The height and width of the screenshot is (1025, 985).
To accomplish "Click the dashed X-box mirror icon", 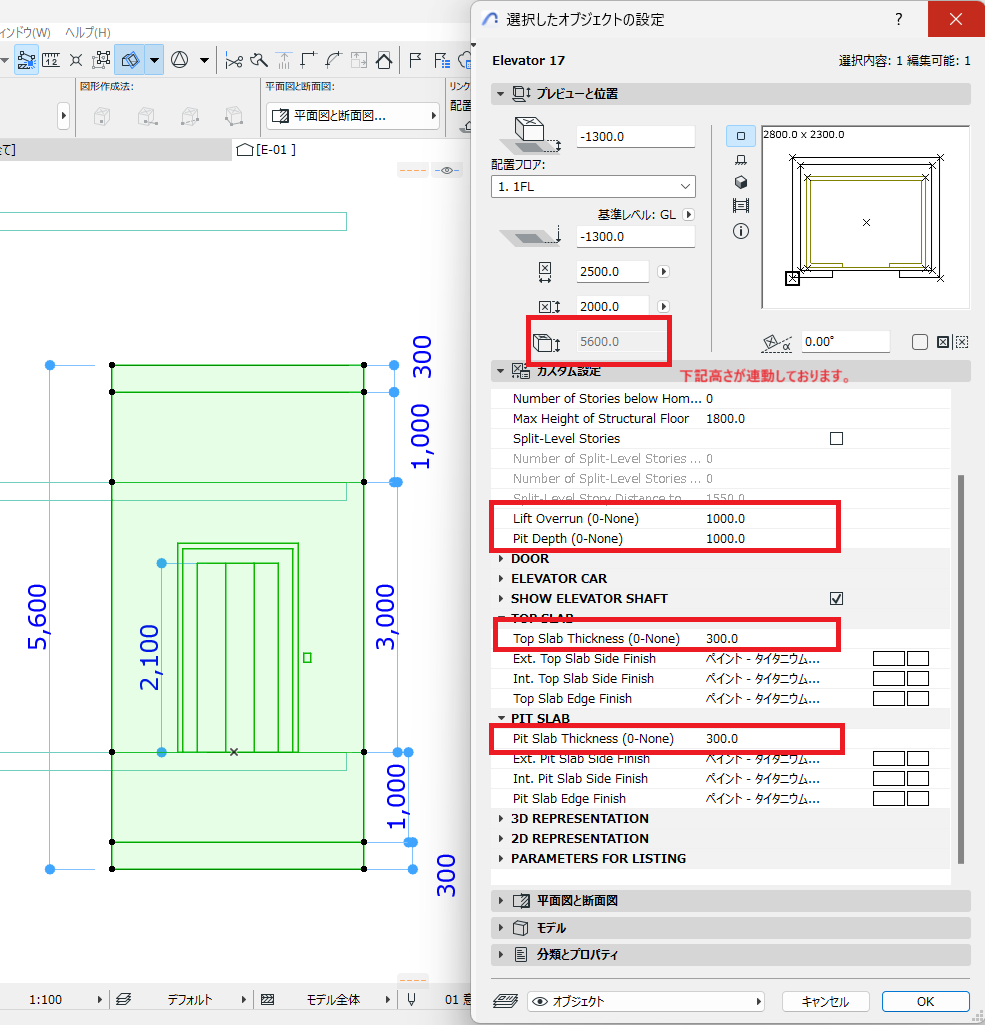I will coord(961,342).
